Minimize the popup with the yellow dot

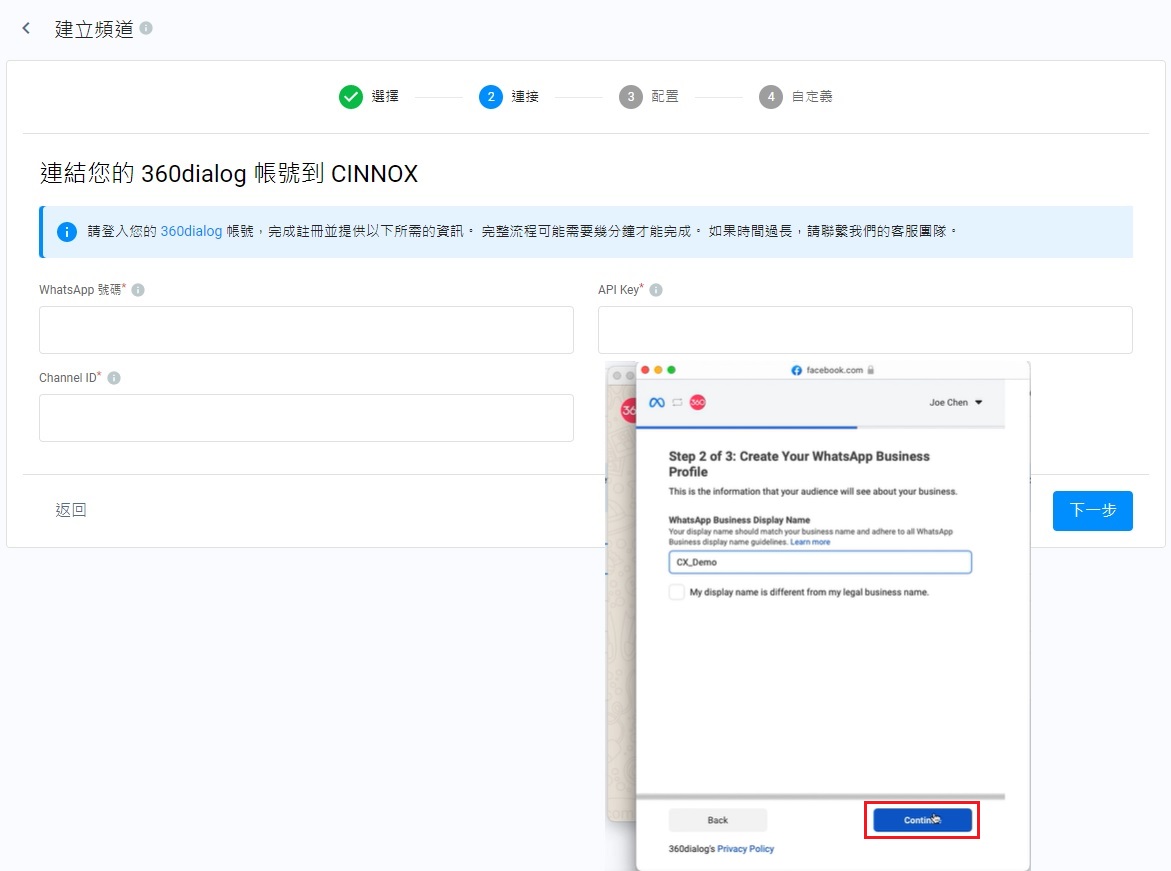pos(658,370)
